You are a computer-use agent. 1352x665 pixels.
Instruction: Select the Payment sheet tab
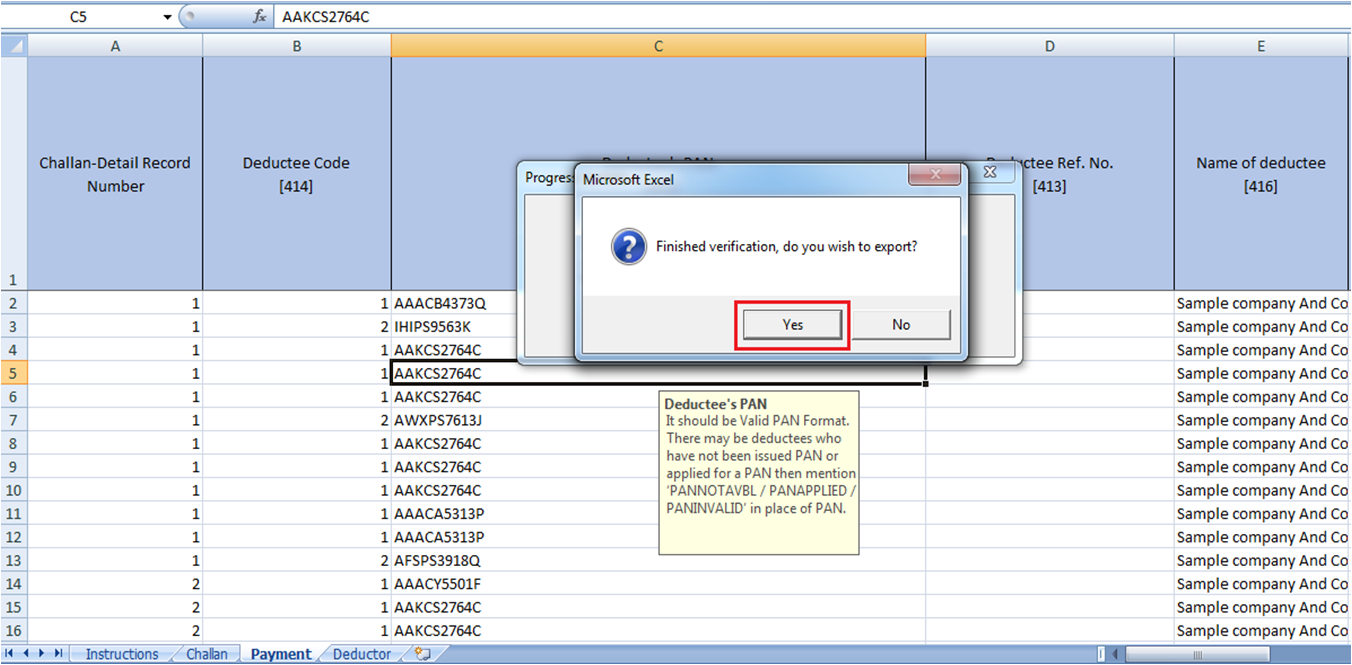click(x=280, y=653)
